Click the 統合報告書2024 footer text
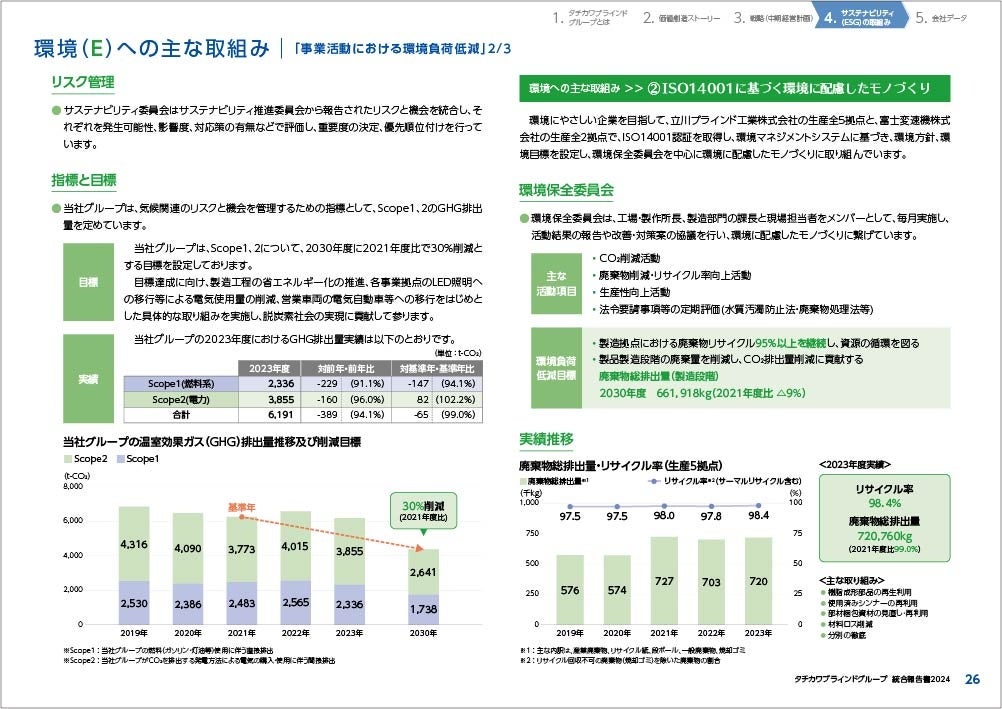Viewport: 1002px width, 709px height. pos(922,680)
